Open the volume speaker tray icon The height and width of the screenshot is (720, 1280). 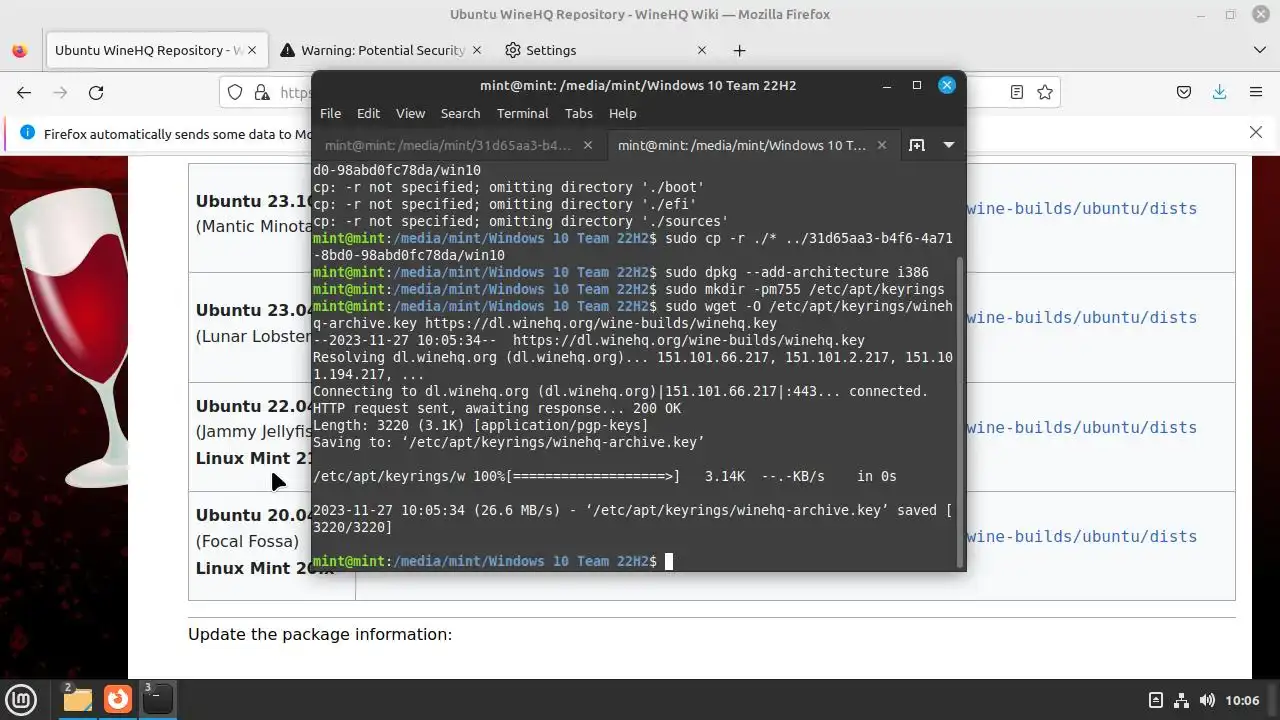pos(1207,700)
